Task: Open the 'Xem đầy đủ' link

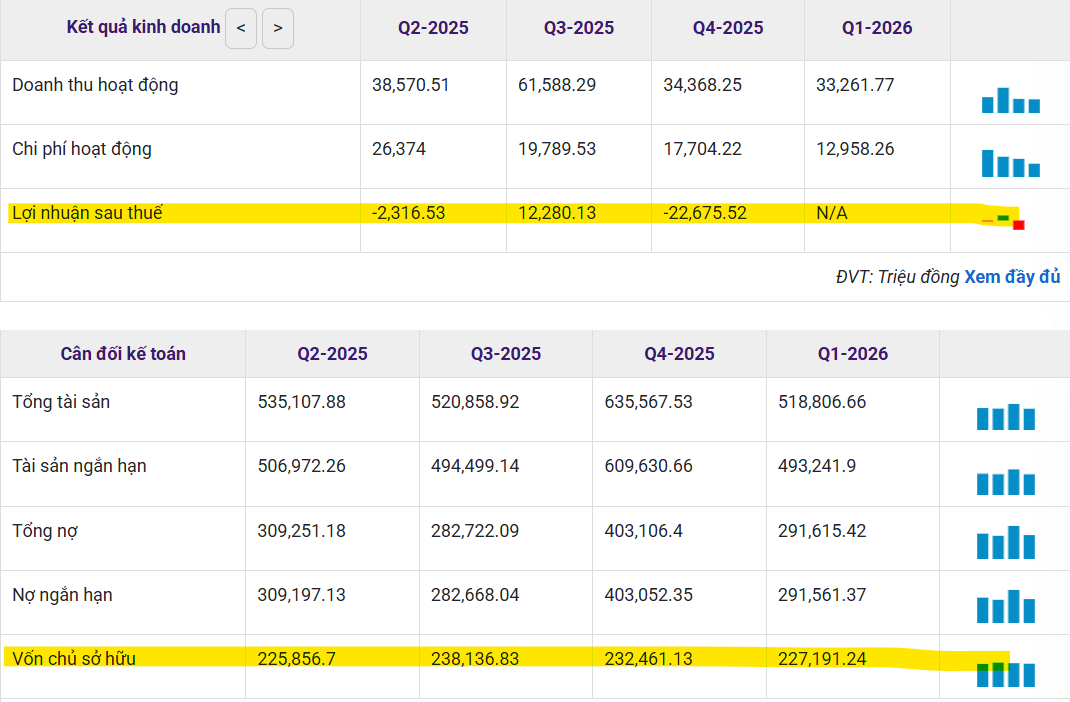Action: coord(1012,277)
